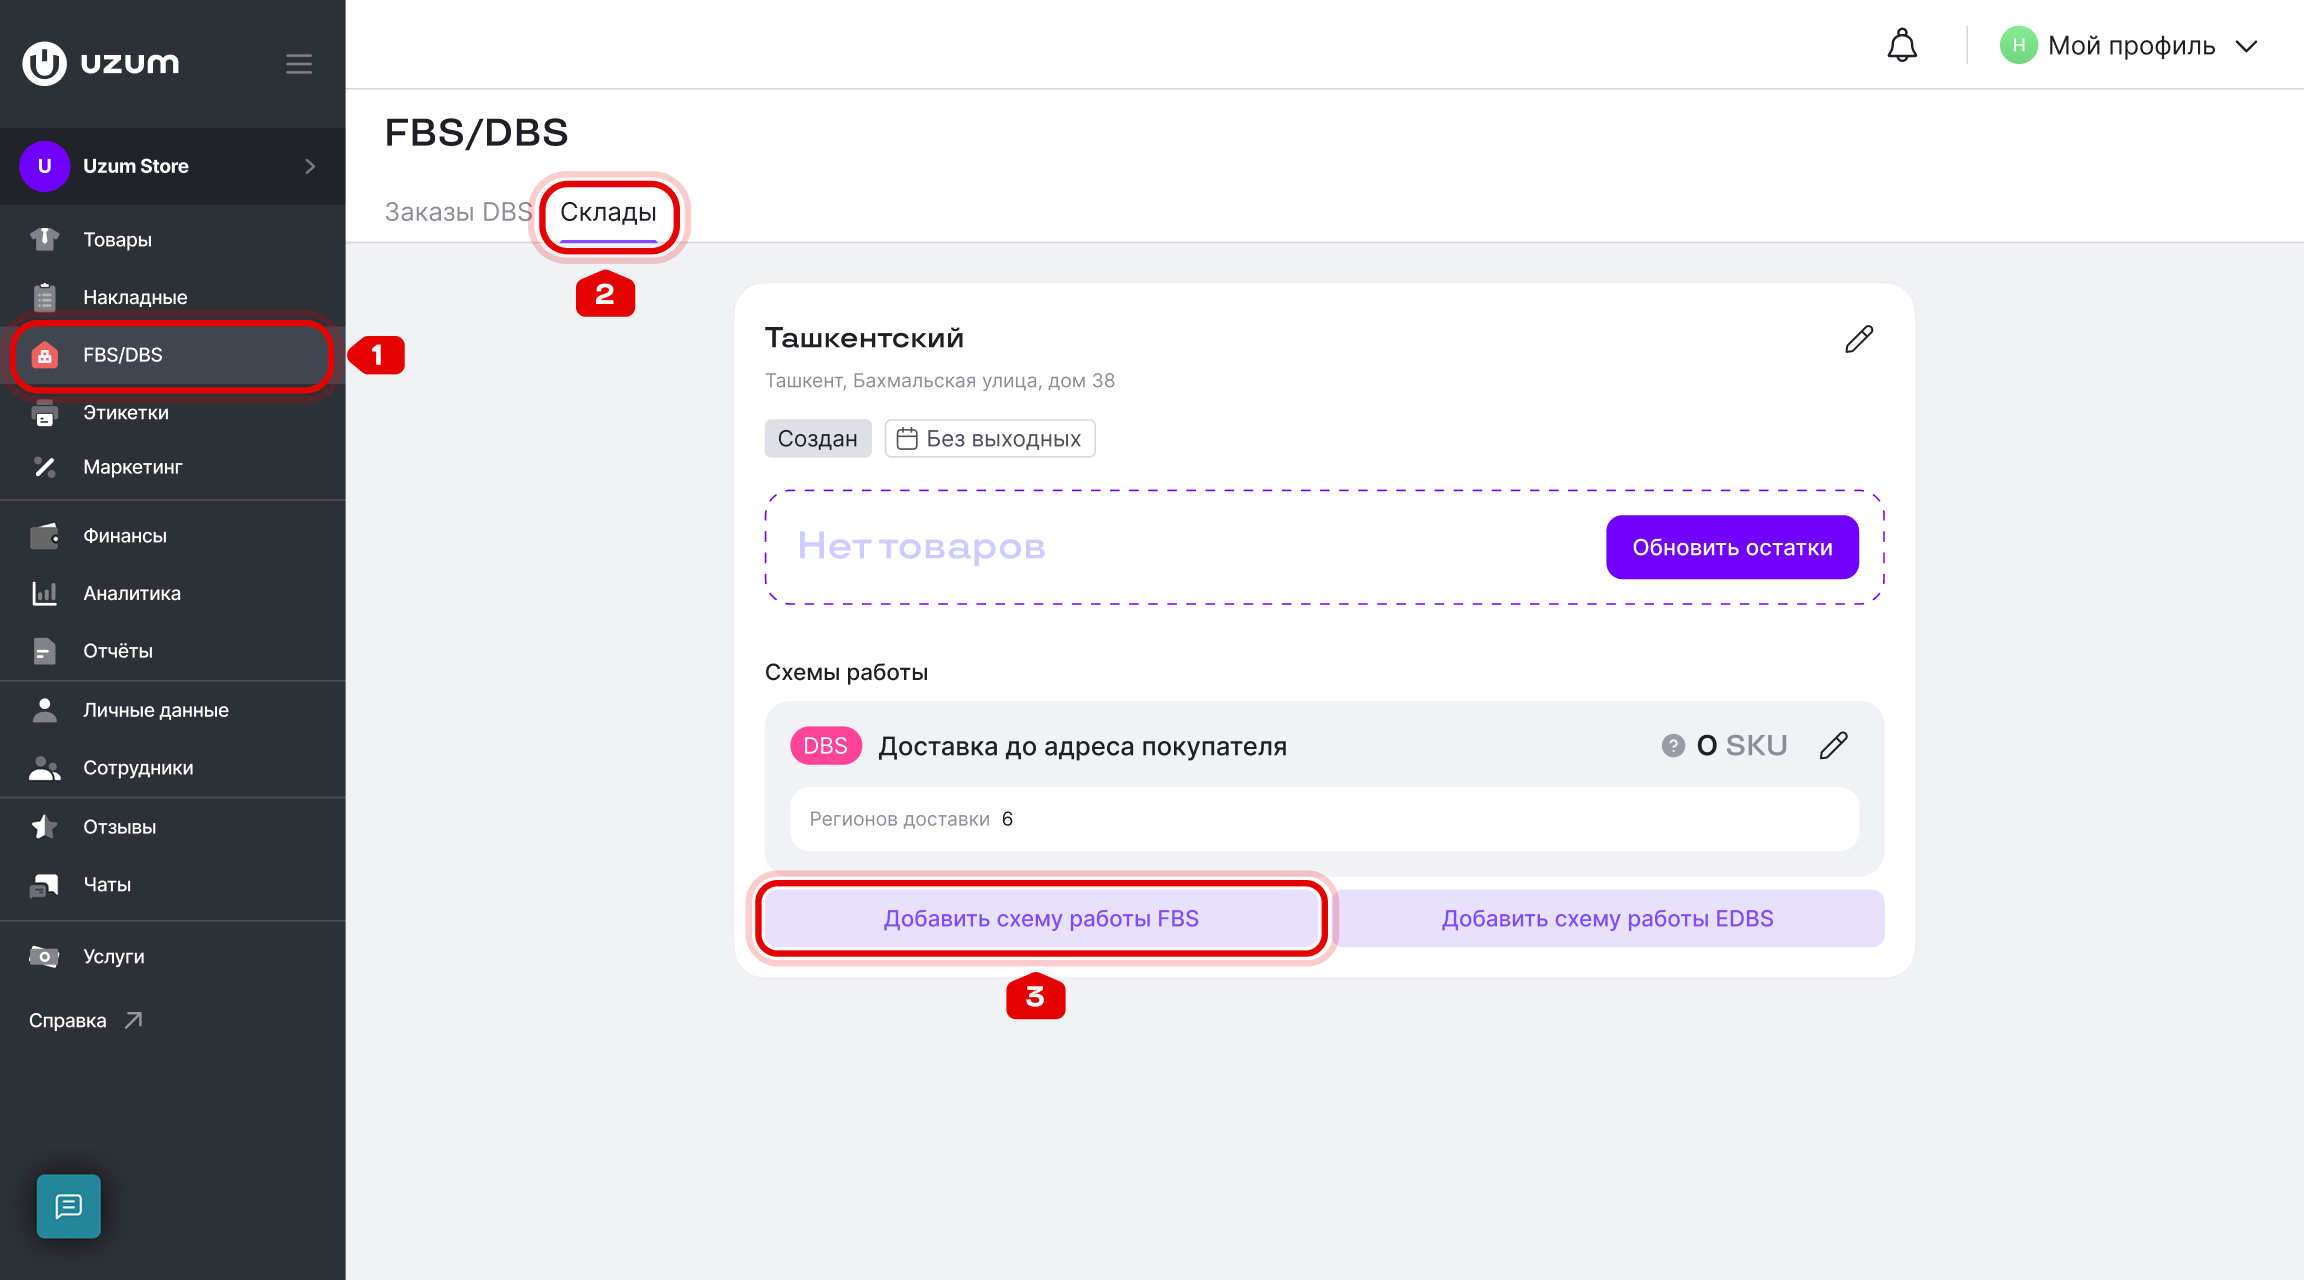The height and width of the screenshot is (1281, 2305).
Task: Click the Этикетки printer icon
Action: click(x=44, y=412)
